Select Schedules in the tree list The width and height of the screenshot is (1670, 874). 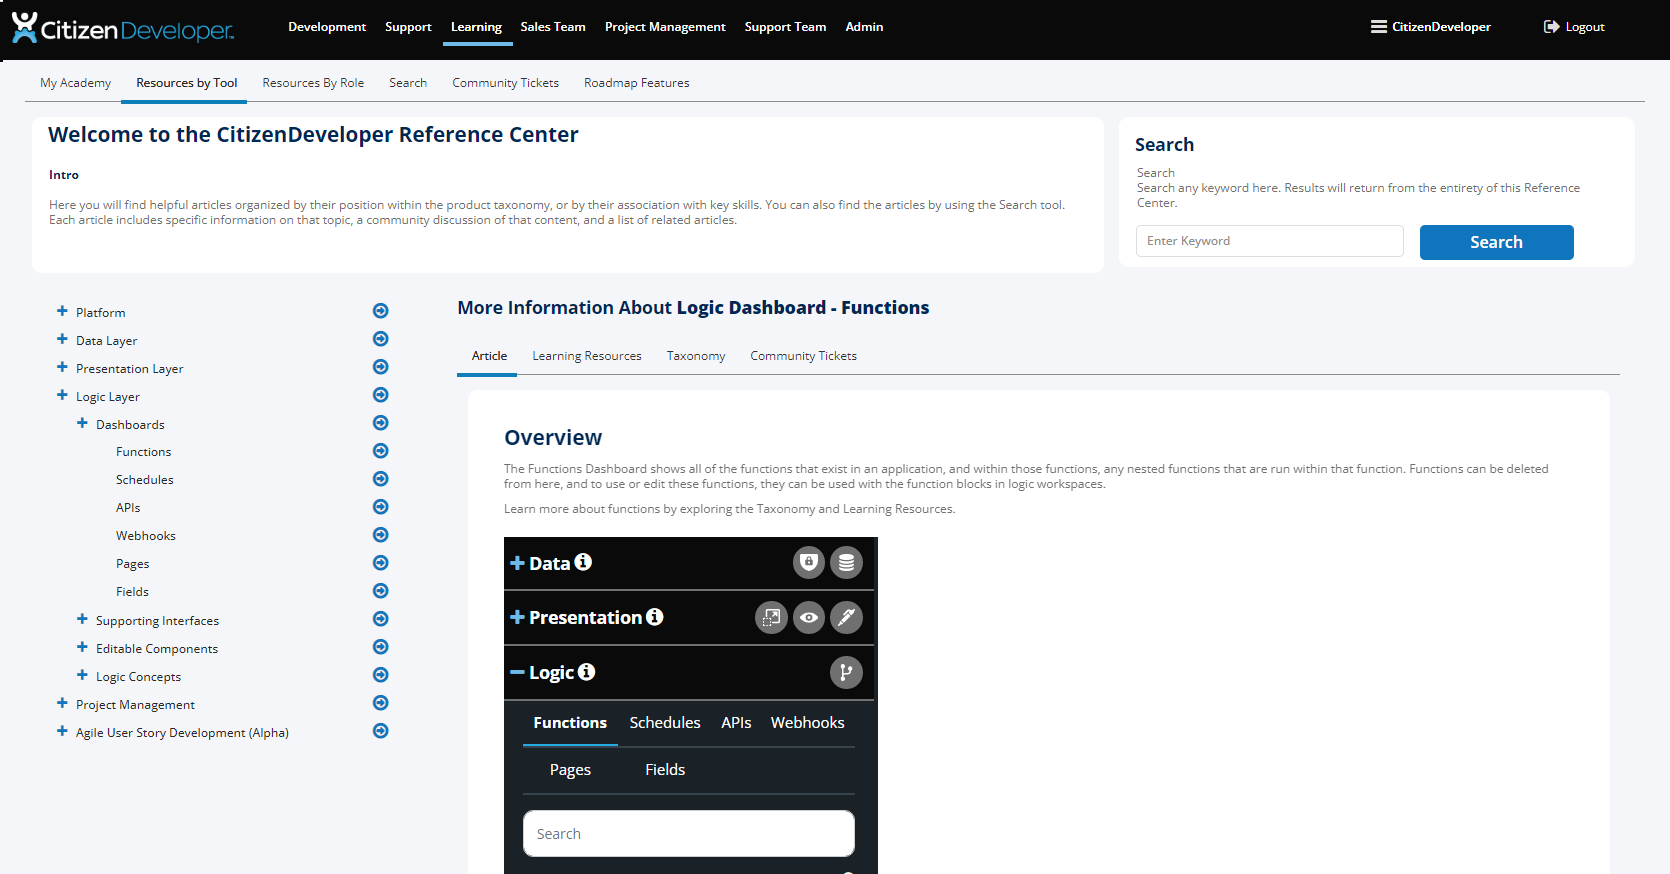[x=145, y=480]
